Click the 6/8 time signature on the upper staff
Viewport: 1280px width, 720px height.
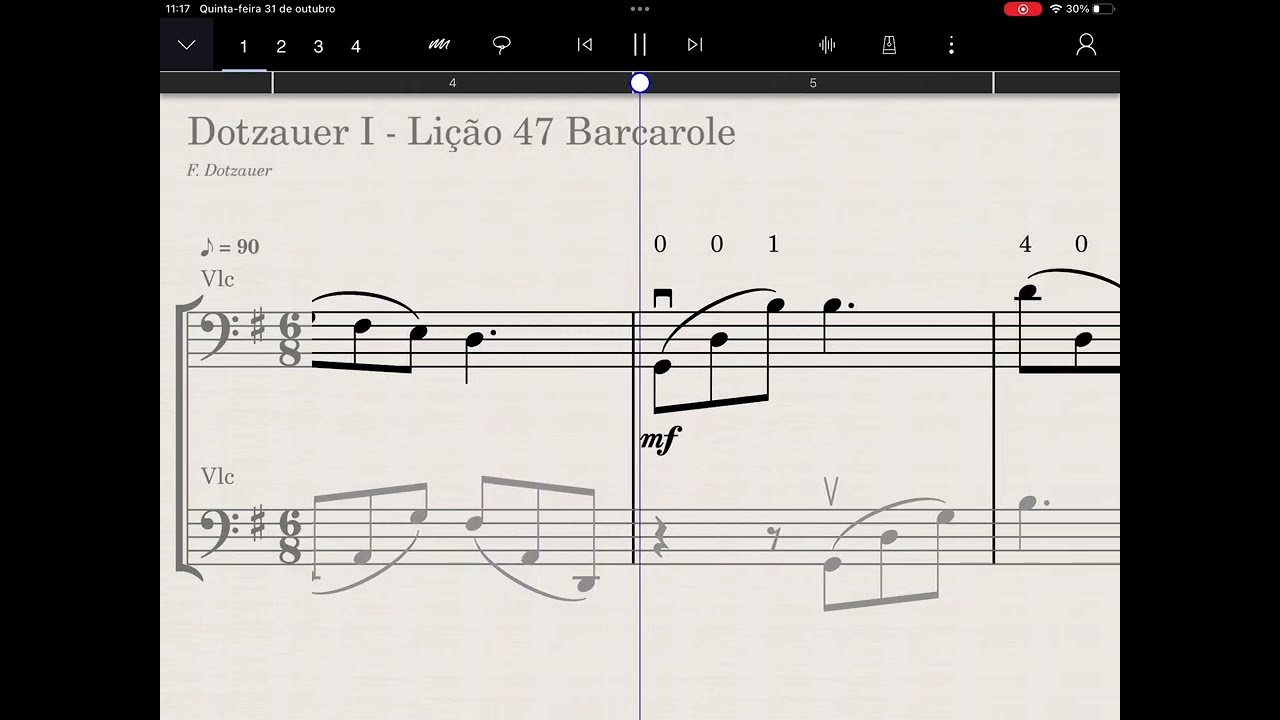[289, 339]
